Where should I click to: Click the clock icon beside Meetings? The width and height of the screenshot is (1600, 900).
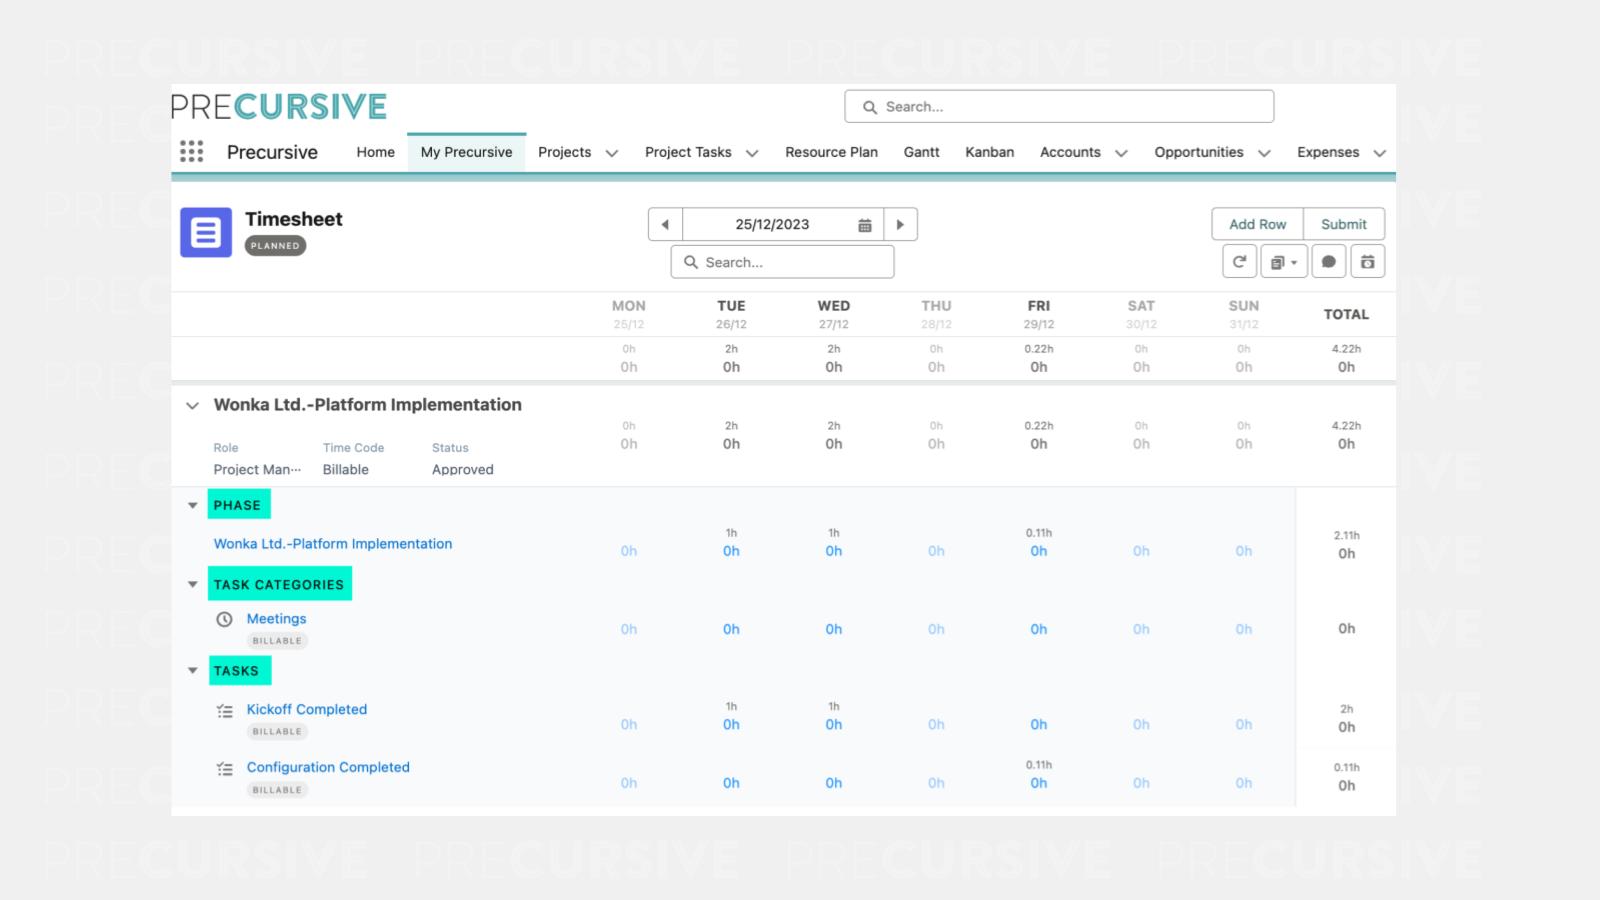(x=225, y=619)
